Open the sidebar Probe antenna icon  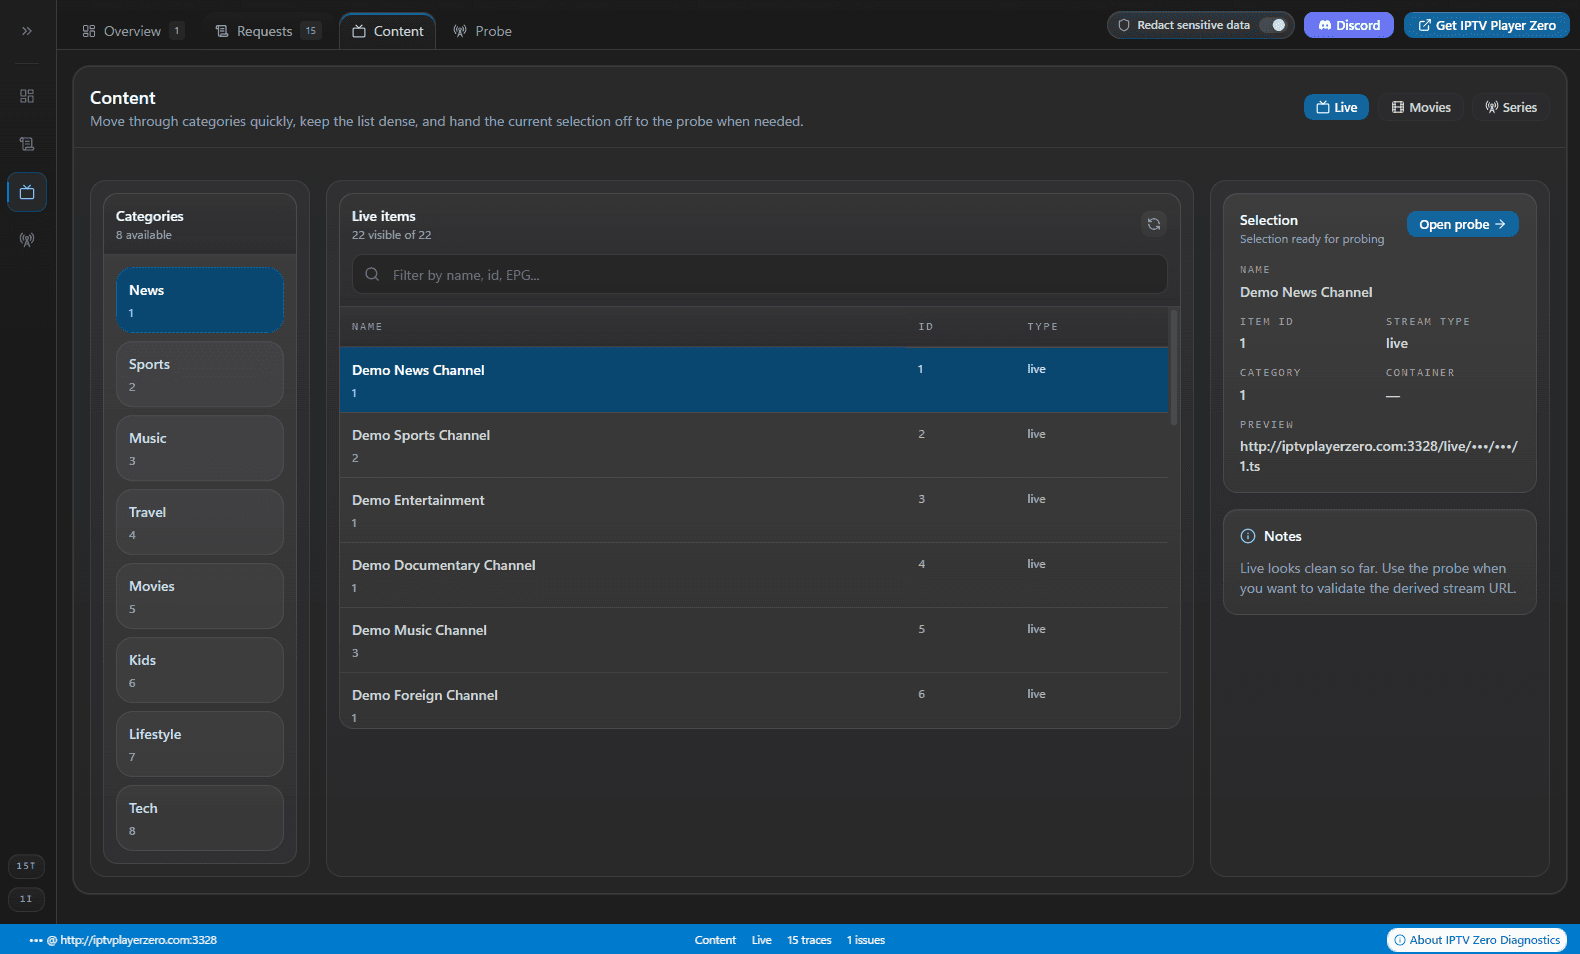click(27, 240)
